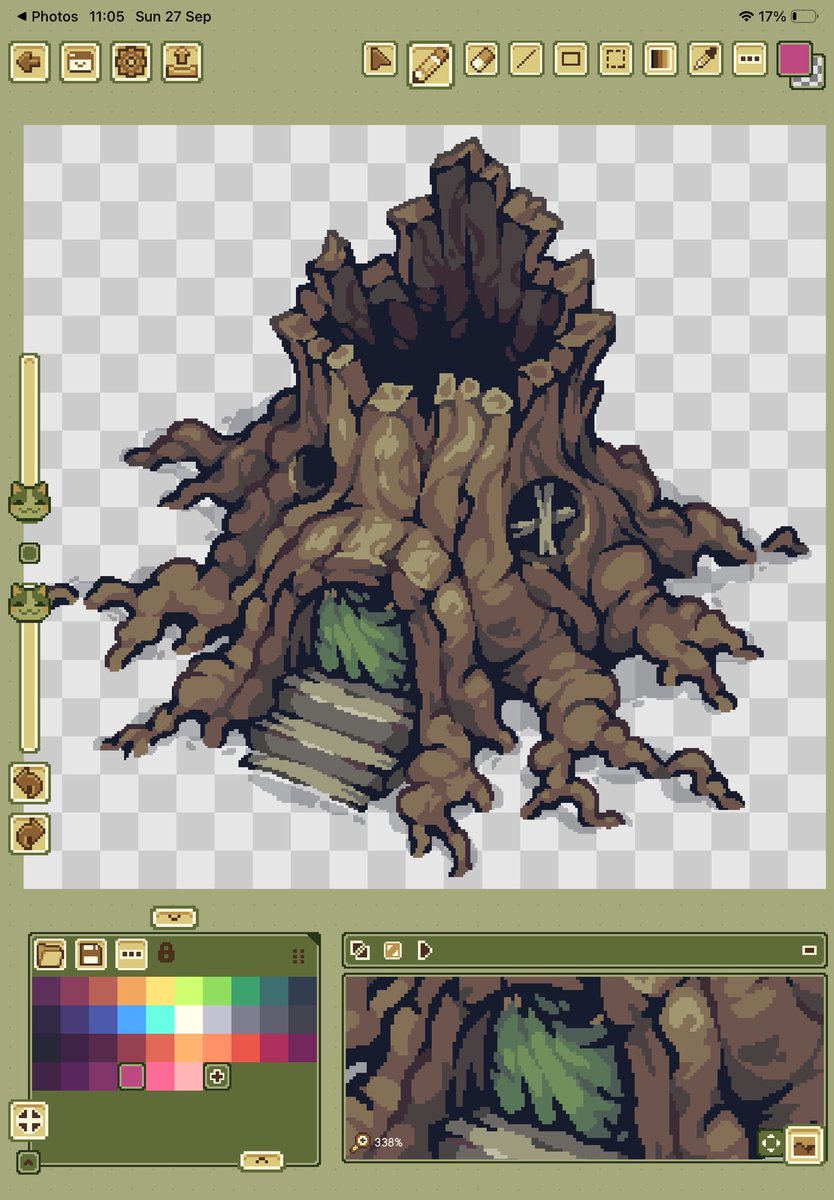The image size is (834, 1200).
Task: Return to Photos app via back link
Action: click(47, 17)
